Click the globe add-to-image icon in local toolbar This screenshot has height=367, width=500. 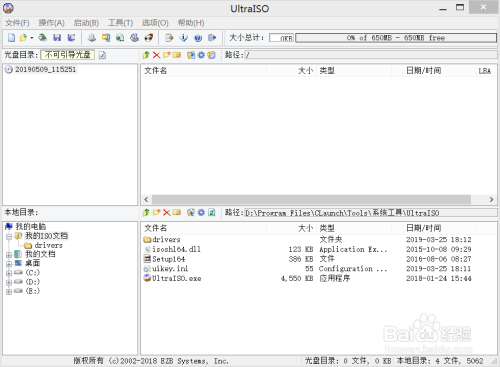pyautogui.click(x=191, y=212)
